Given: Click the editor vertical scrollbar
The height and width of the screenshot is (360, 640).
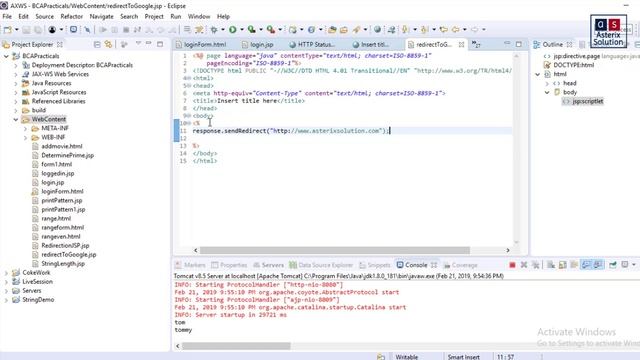Looking at the screenshot, I should pos(516,149).
